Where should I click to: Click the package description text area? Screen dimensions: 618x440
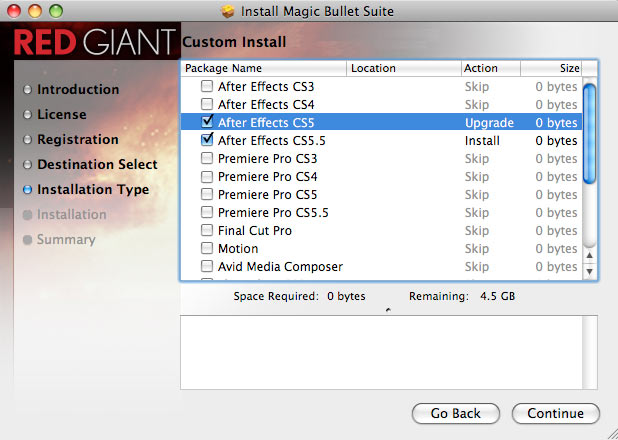(x=381, y=352)
